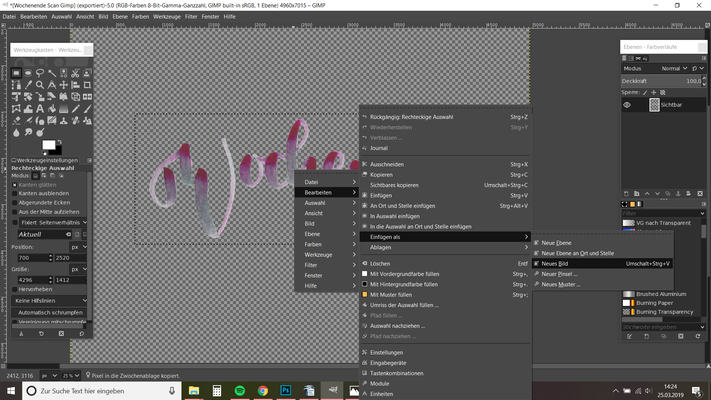
Task: Enable the Kanten ausblenden checkbox
Action: point(15,192)
